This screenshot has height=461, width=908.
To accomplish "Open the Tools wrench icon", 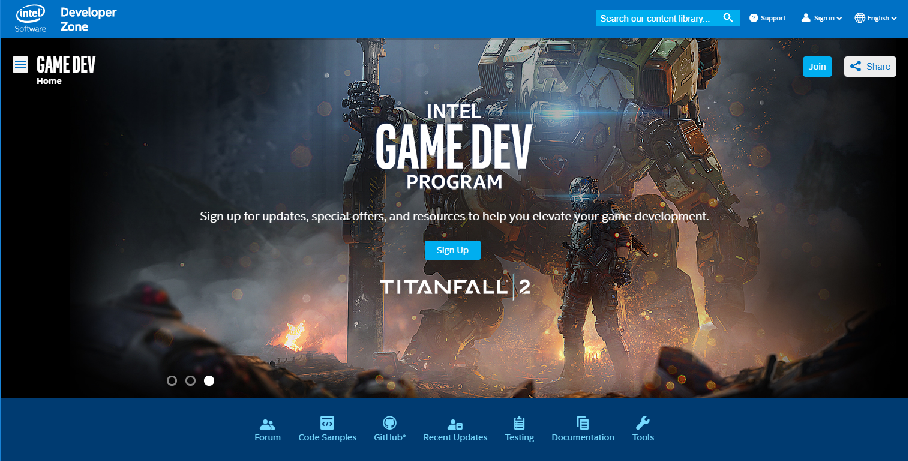I will [643, 423].
